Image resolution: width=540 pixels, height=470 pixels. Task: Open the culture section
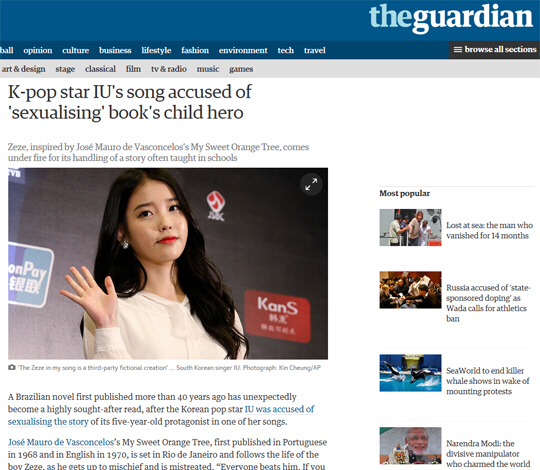(x=75, y=50)
